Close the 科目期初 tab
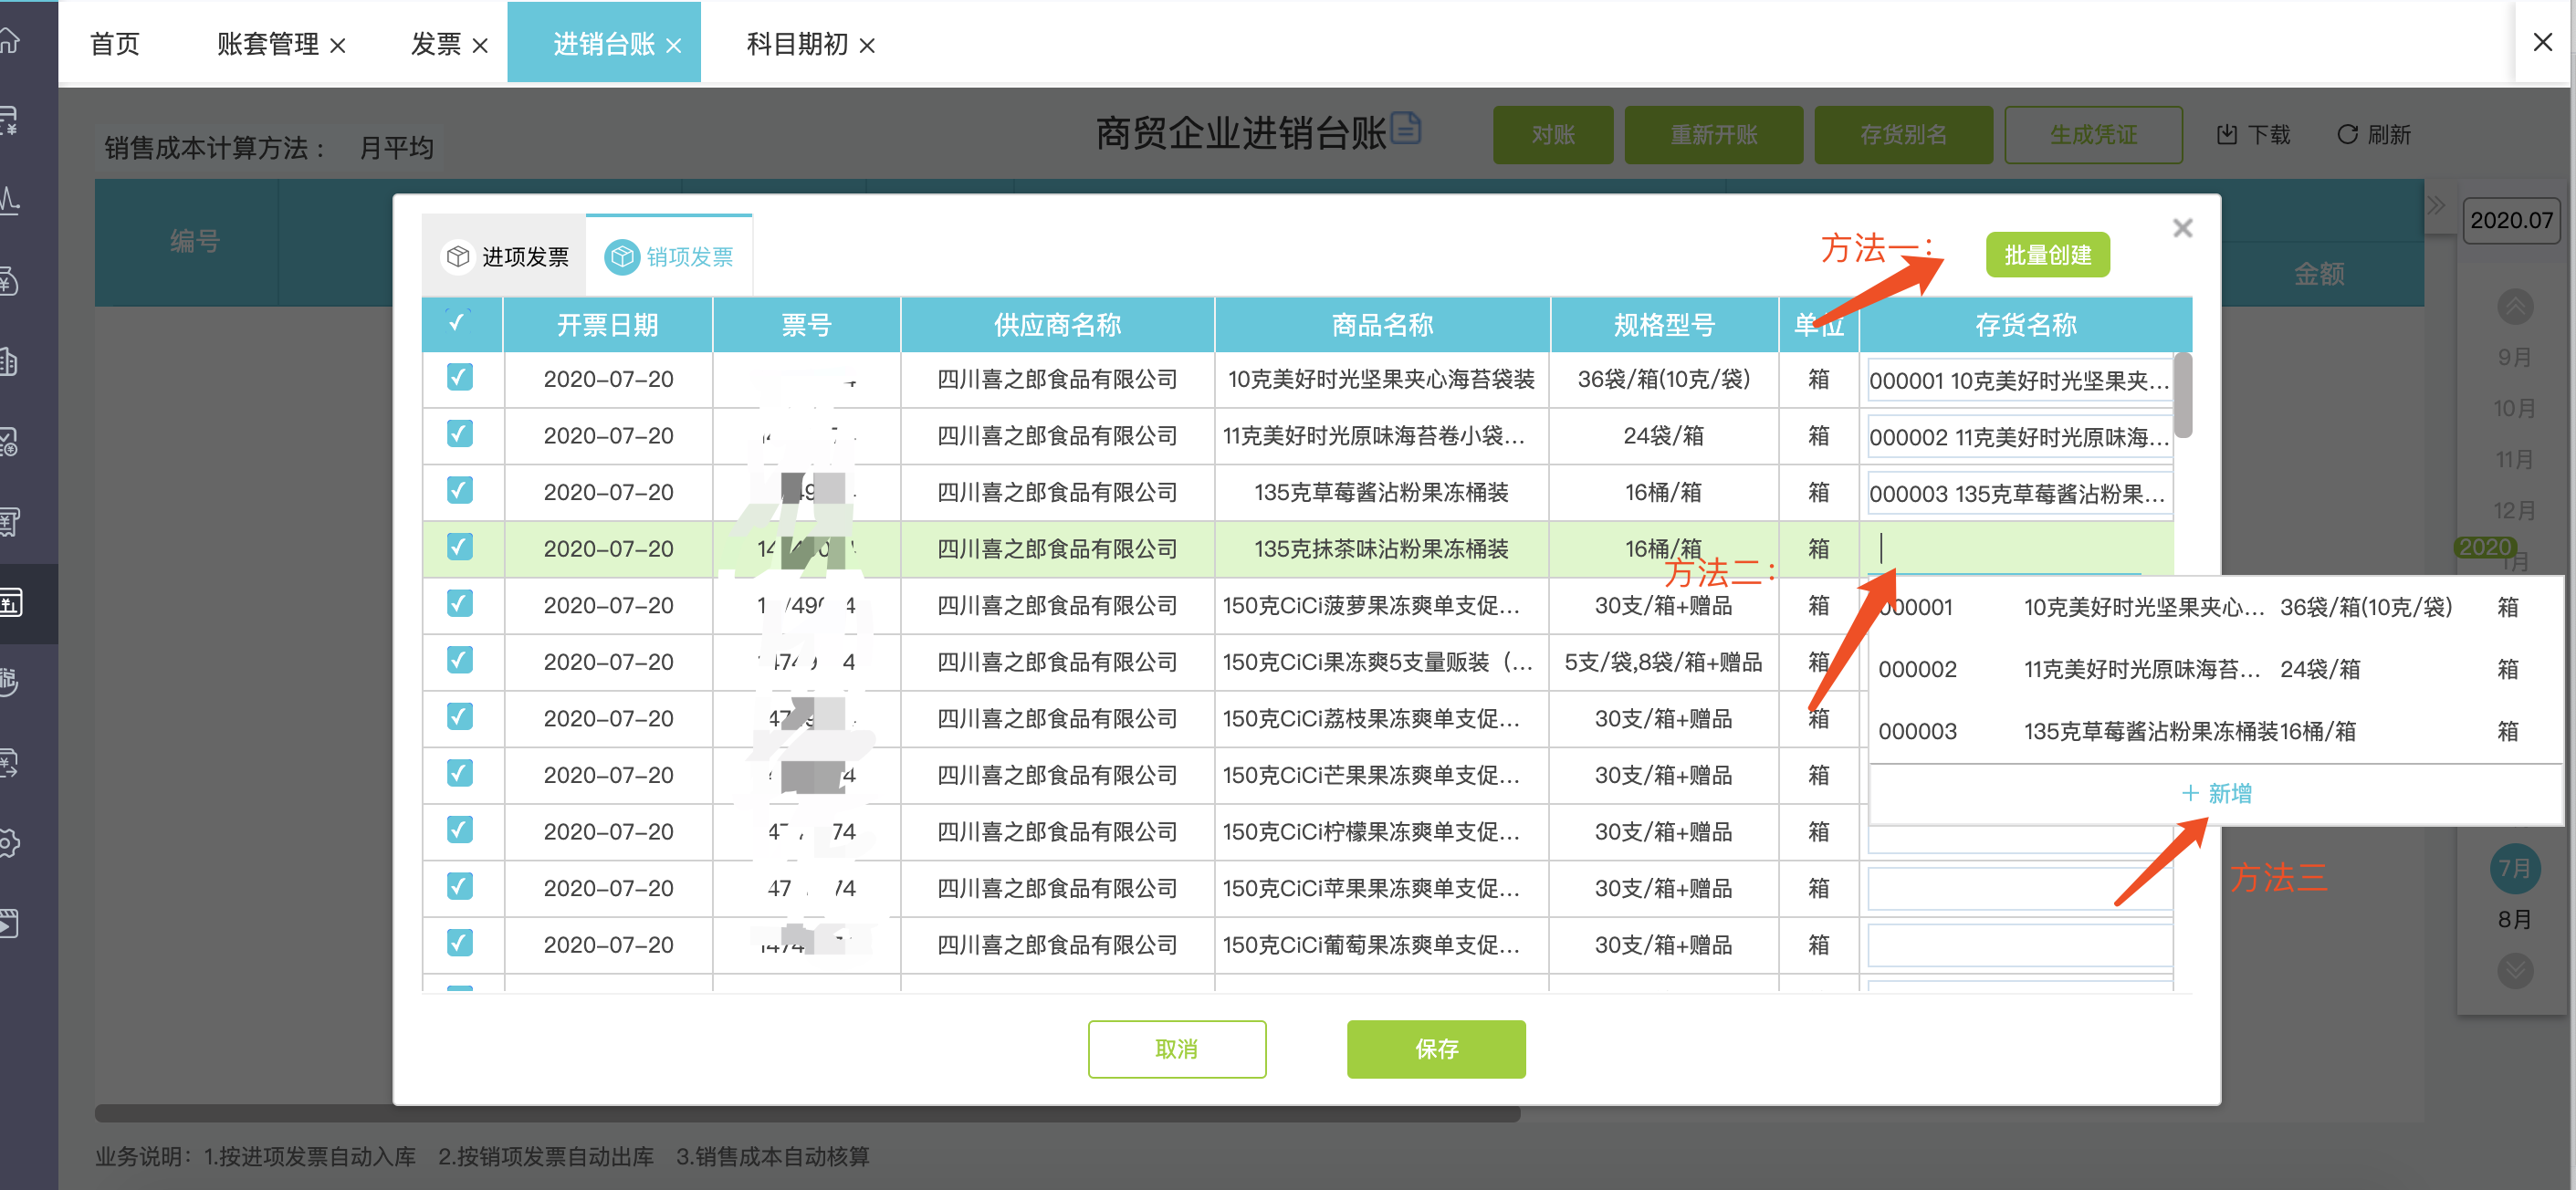 [867, 46]
